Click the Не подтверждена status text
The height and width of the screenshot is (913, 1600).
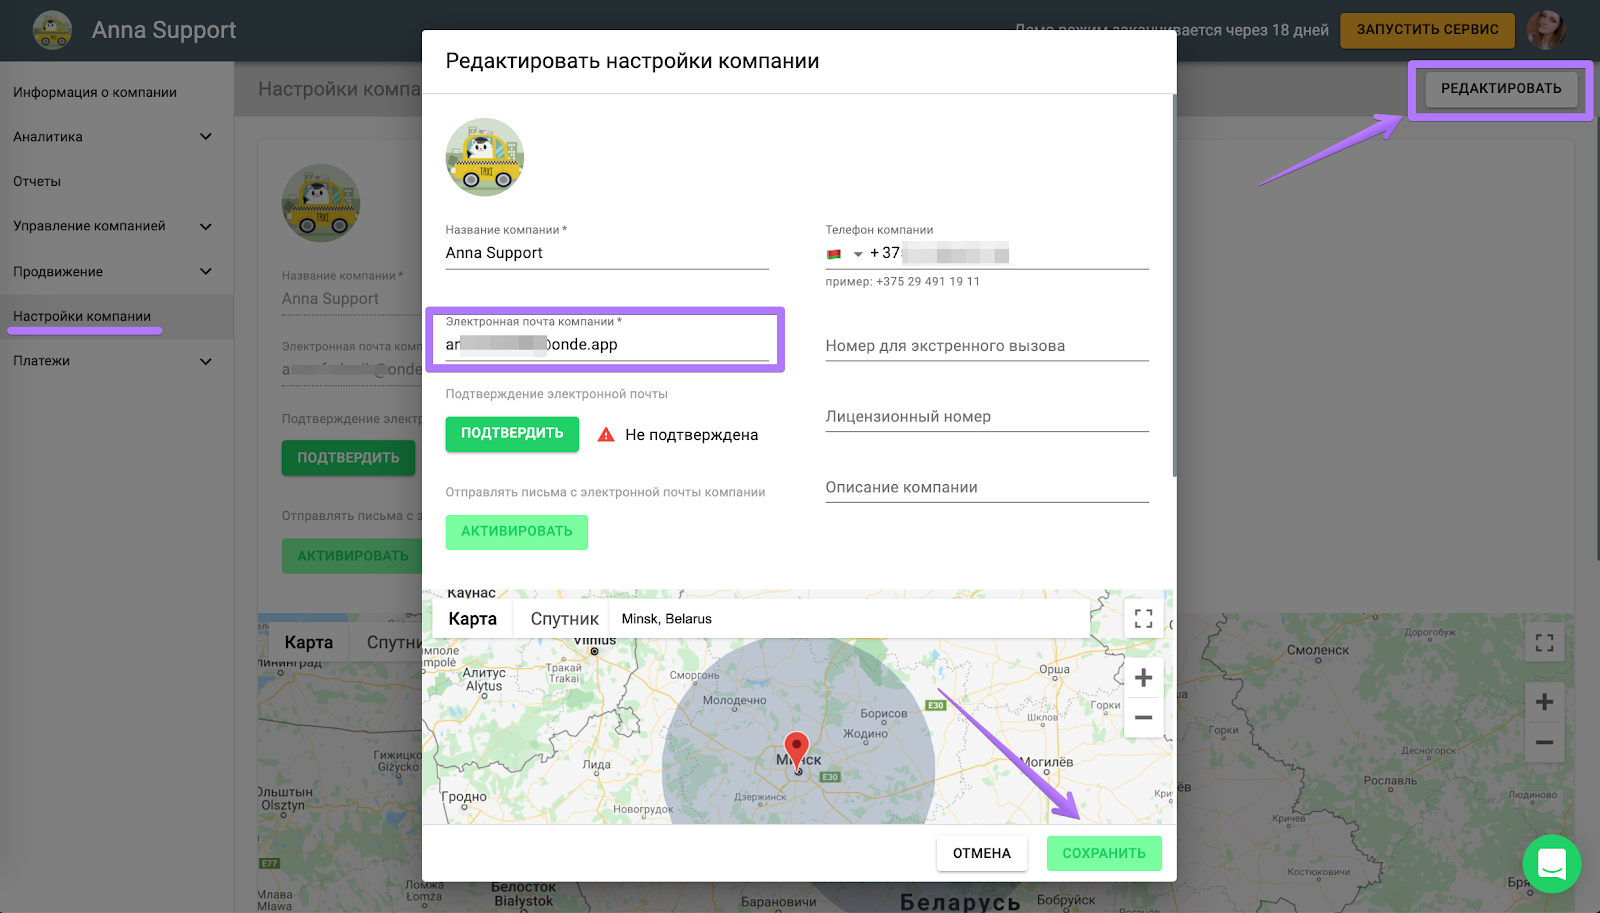tap(692, 435)
